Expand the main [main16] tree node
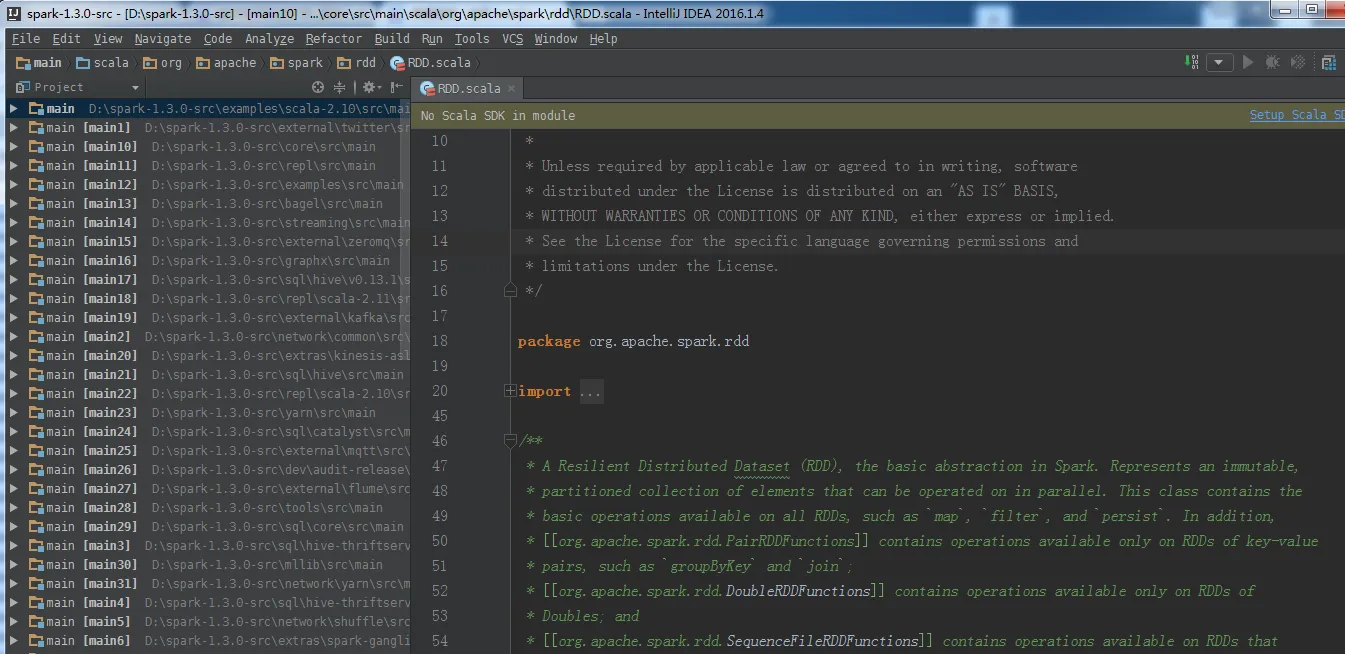This screenshot has width=1345, height=654. pyautogui.click(x=14, y=260)
